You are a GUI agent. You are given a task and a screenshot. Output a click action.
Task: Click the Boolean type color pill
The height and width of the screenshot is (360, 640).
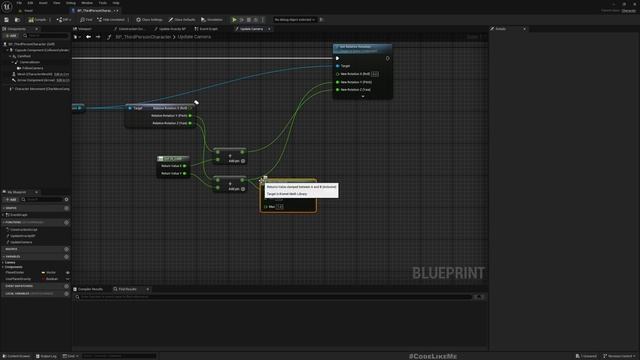pos(43,279)
